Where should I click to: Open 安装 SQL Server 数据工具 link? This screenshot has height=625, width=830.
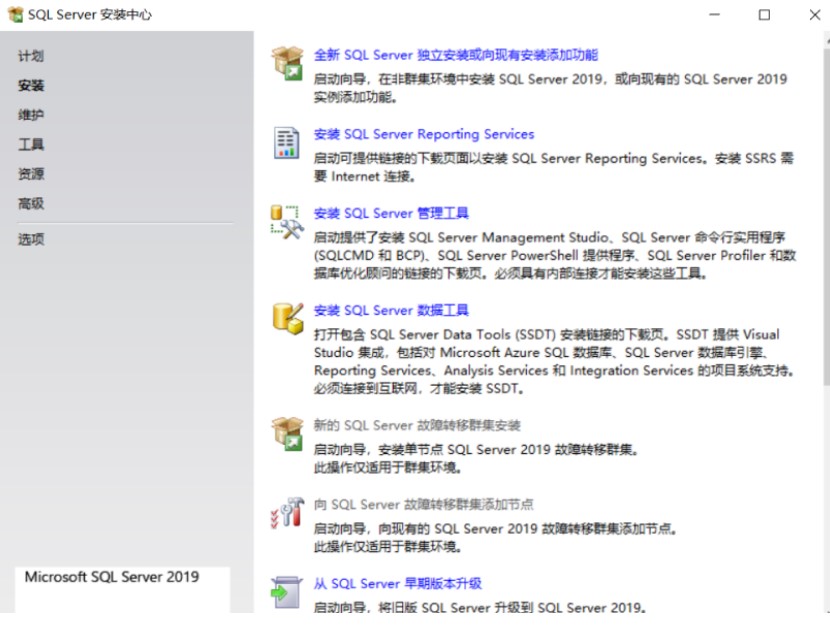[x=391, y=310]
